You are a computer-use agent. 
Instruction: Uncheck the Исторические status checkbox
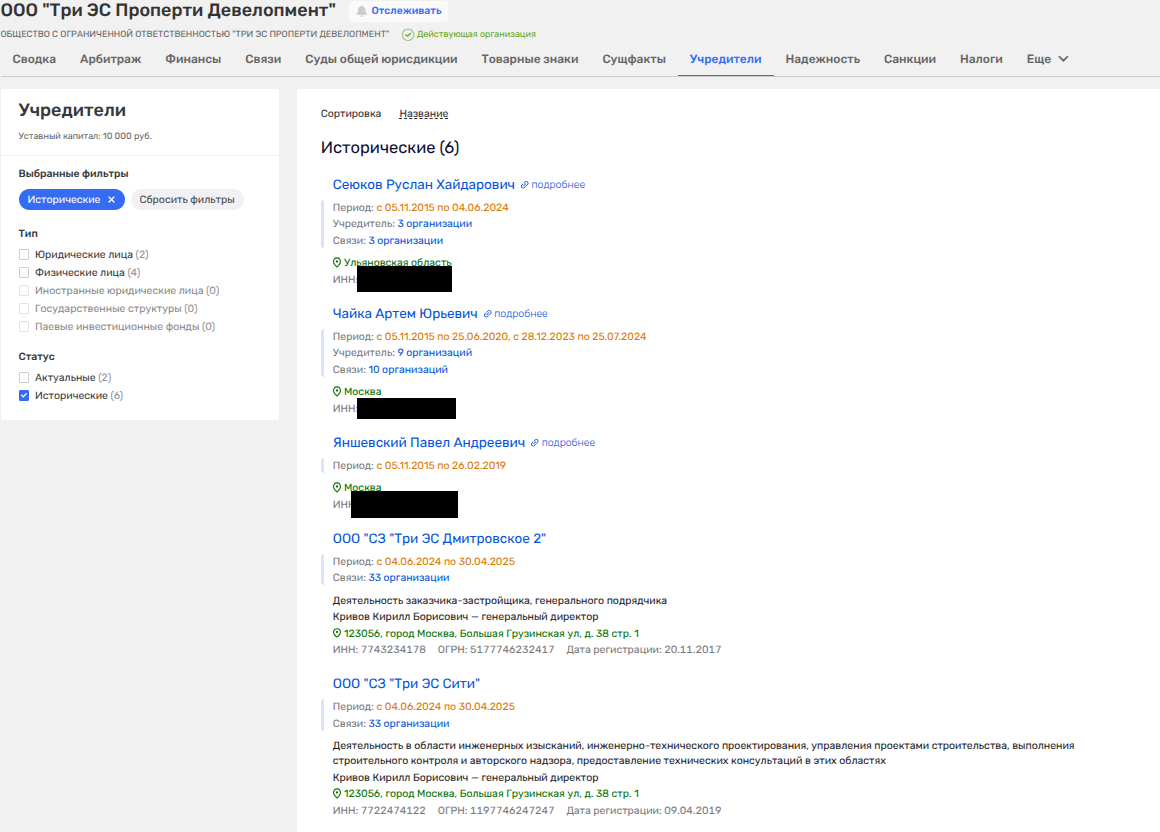point(24,396)
